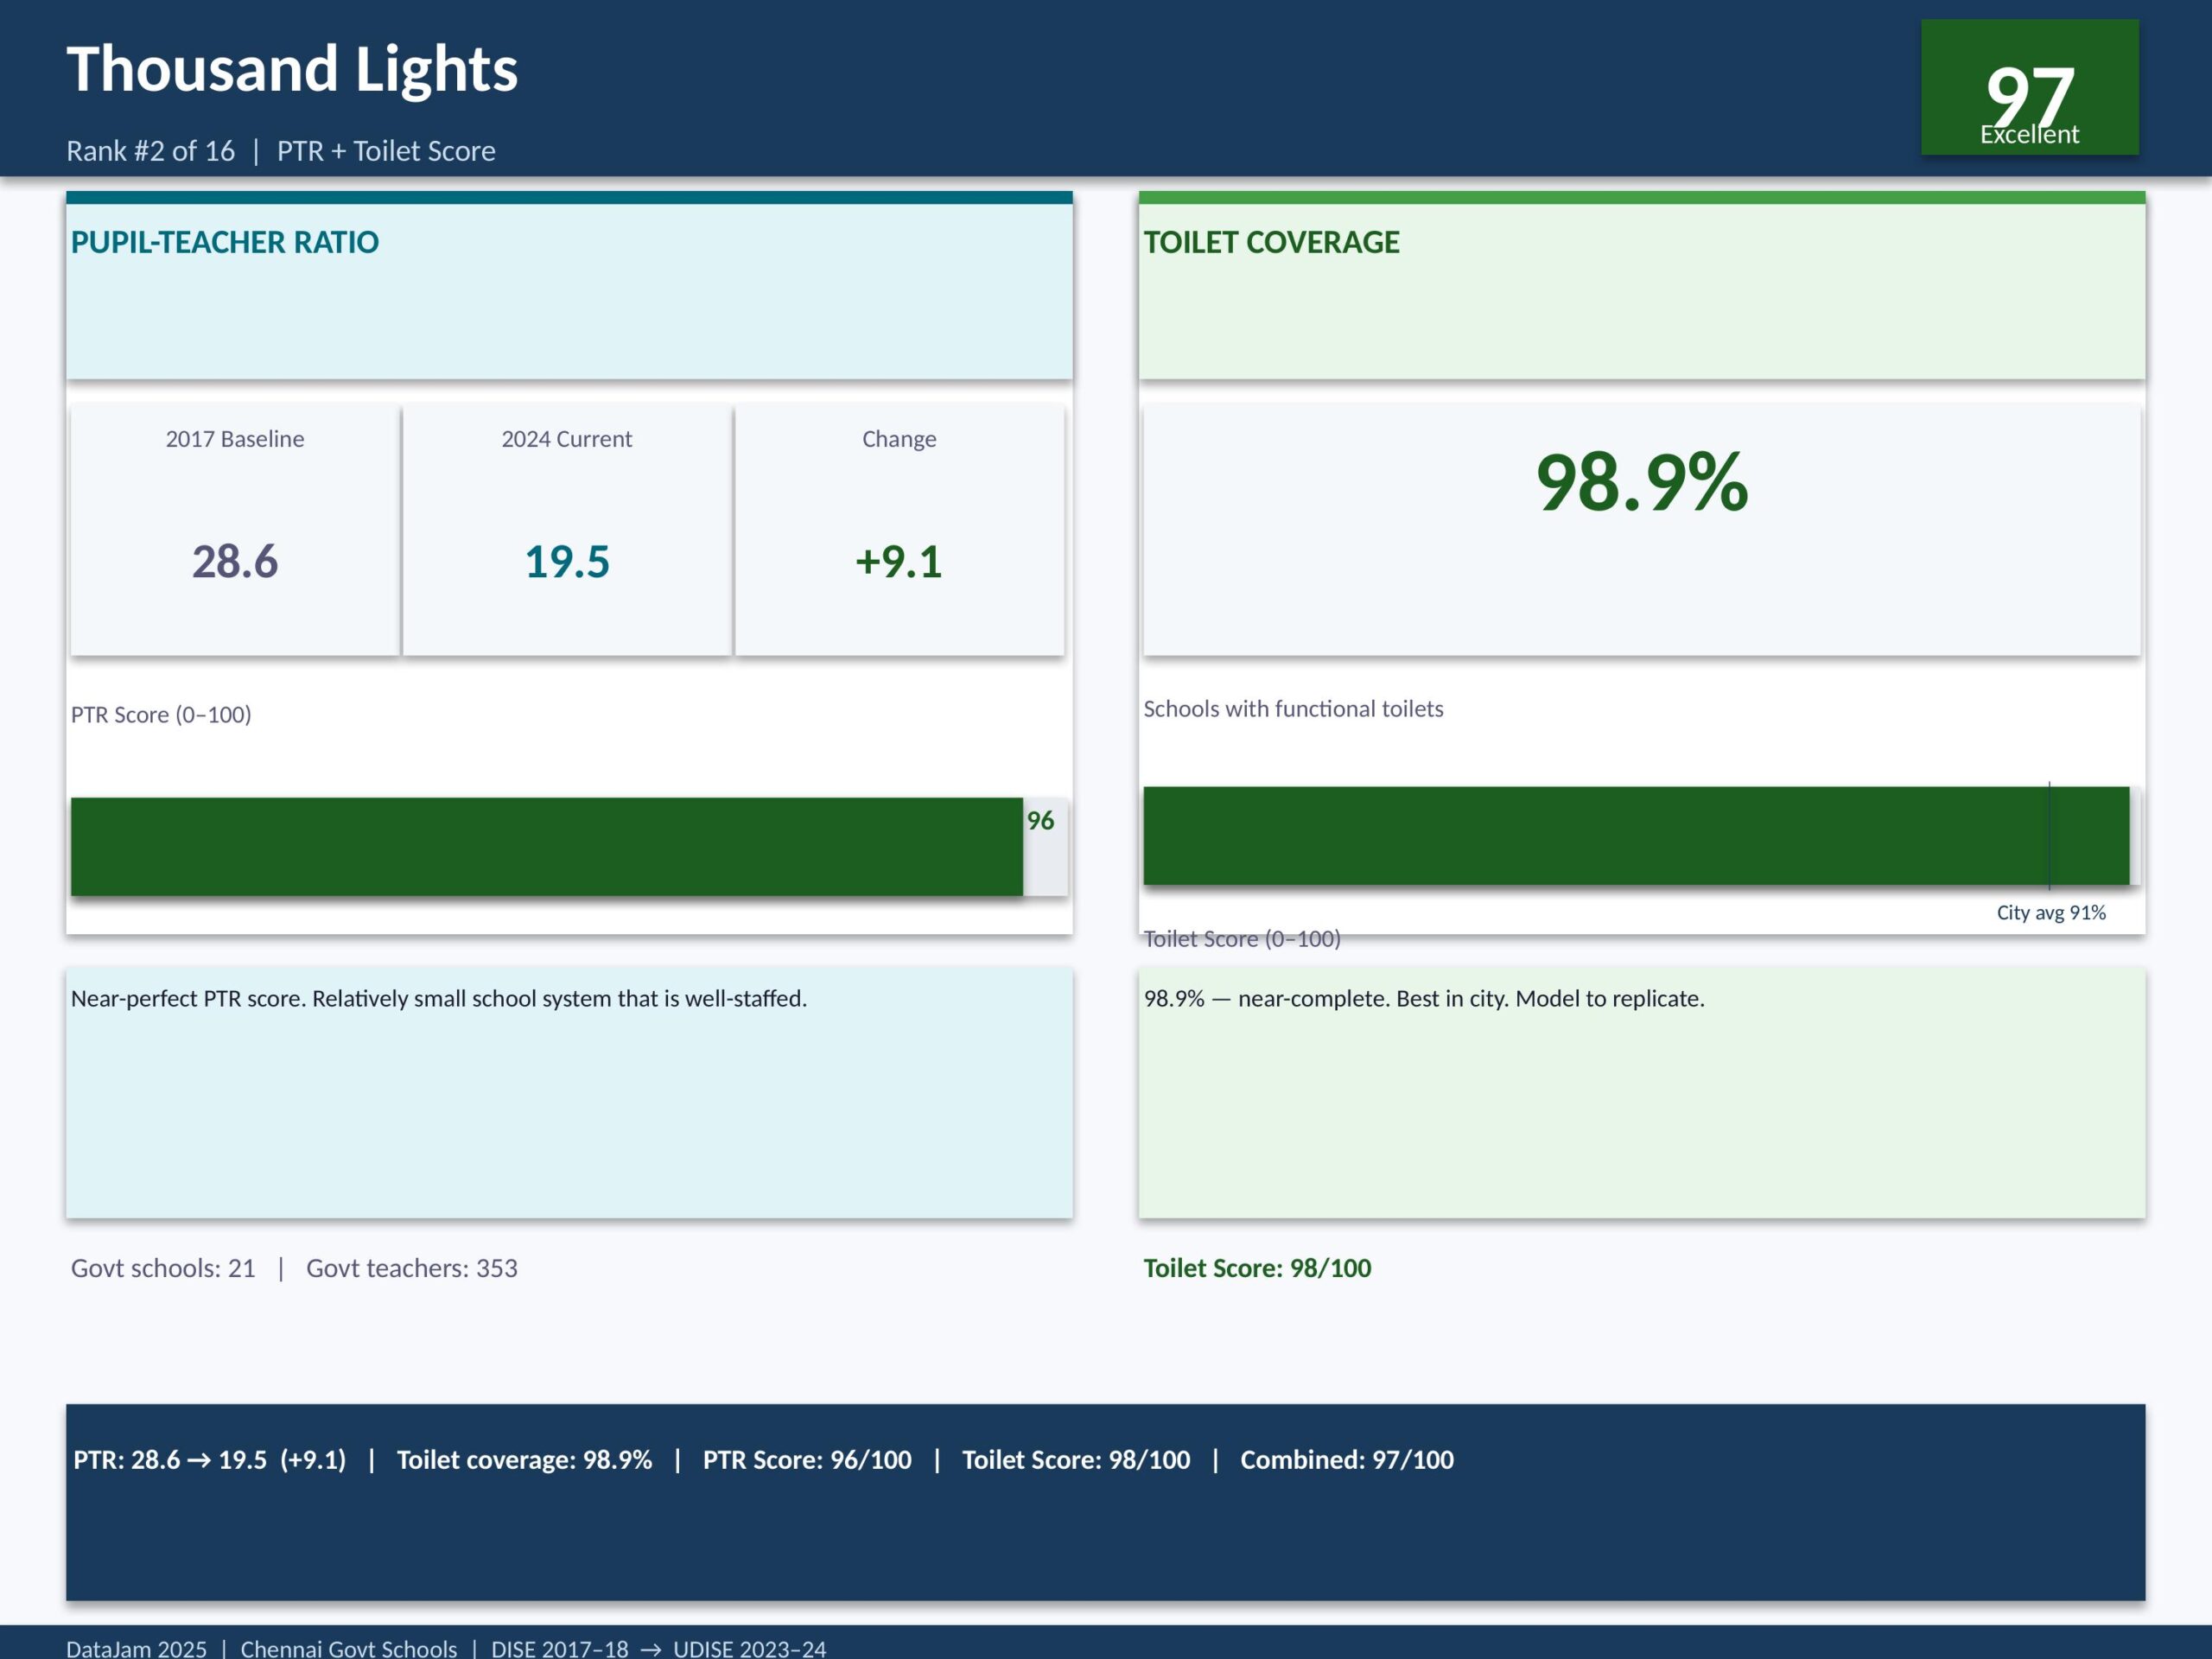2212x1659 pixels.
Task: Click the DataJam 2025 footer text
Action: point(137,1648)
